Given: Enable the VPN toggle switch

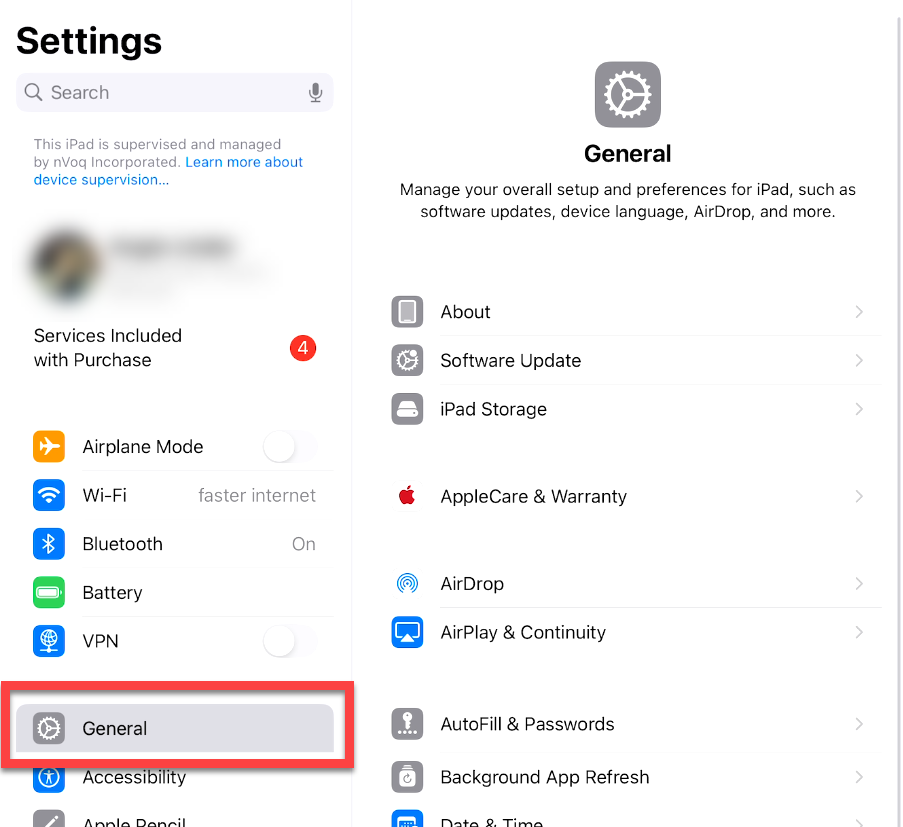Looking at the screenshot, I should (289, 641).
